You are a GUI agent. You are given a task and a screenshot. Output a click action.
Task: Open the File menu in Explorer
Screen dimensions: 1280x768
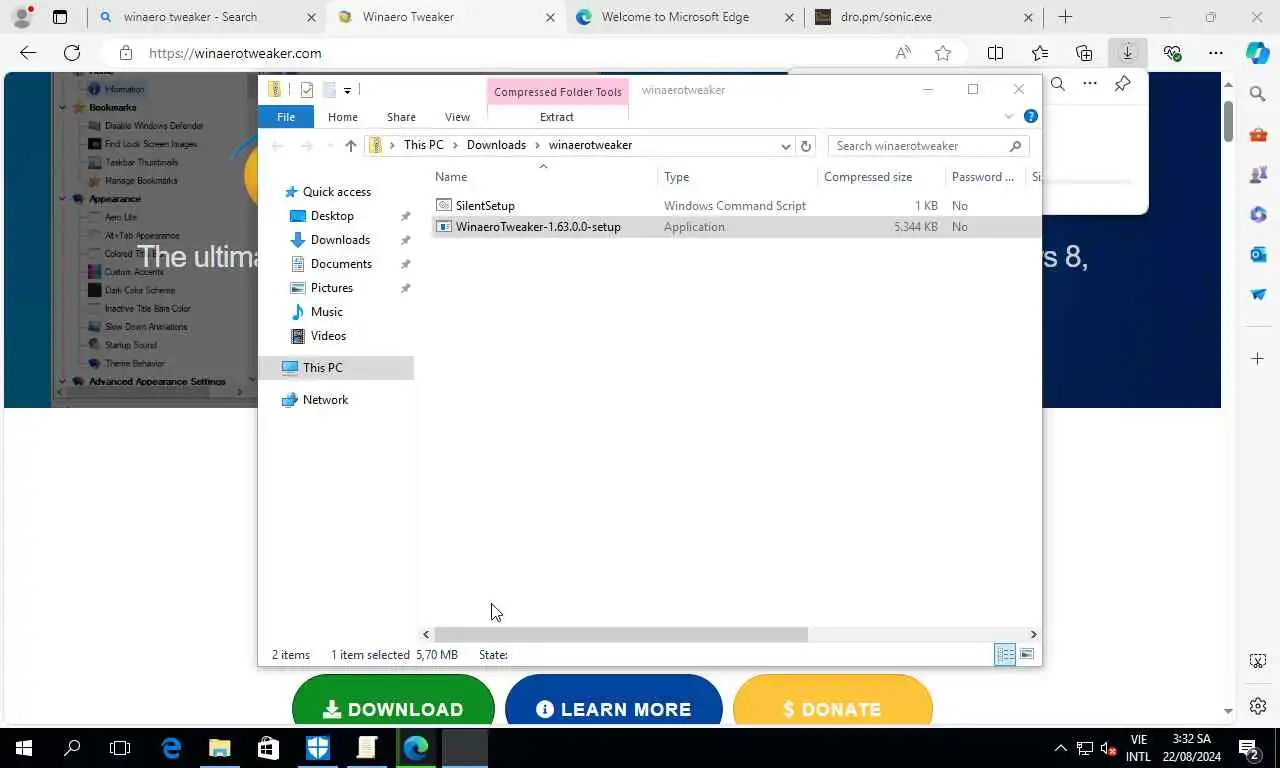pyautogui.click(x=286, y=116)
